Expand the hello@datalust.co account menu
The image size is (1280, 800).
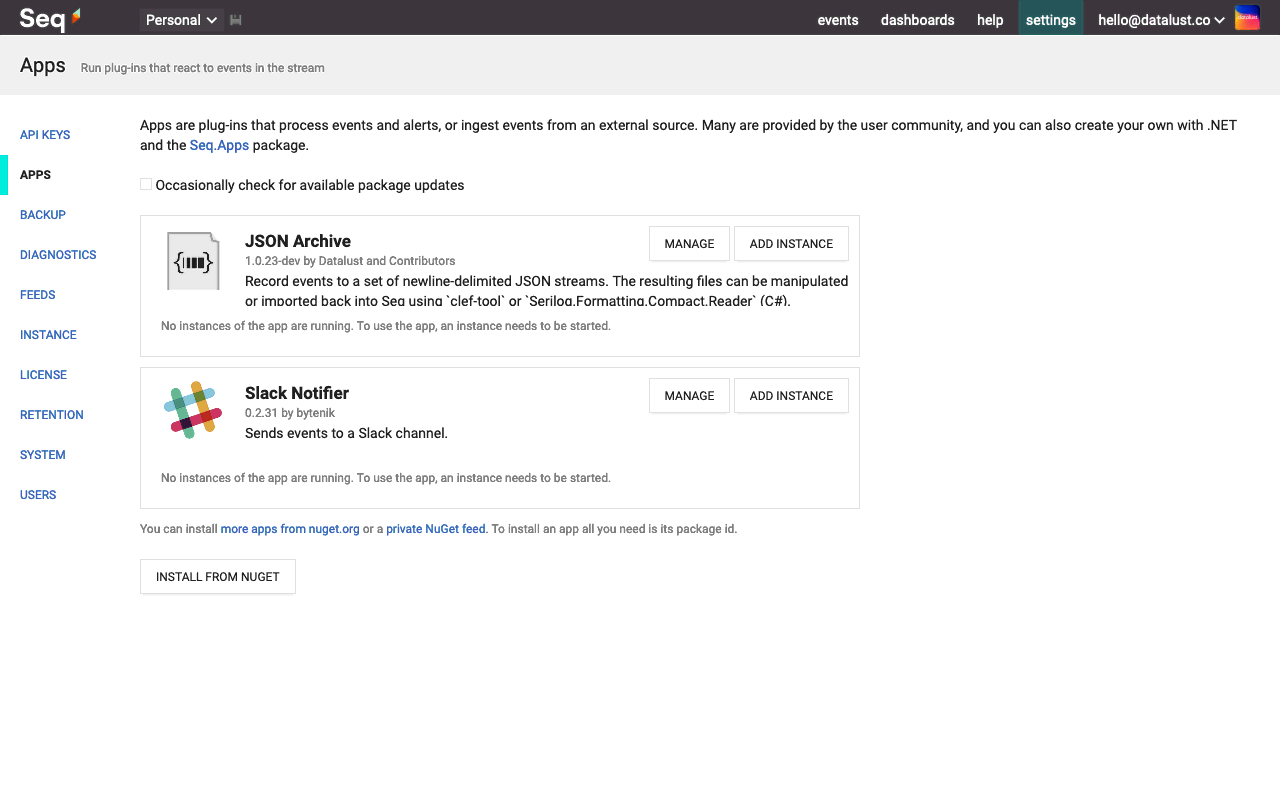click(x=1161, y=20)
